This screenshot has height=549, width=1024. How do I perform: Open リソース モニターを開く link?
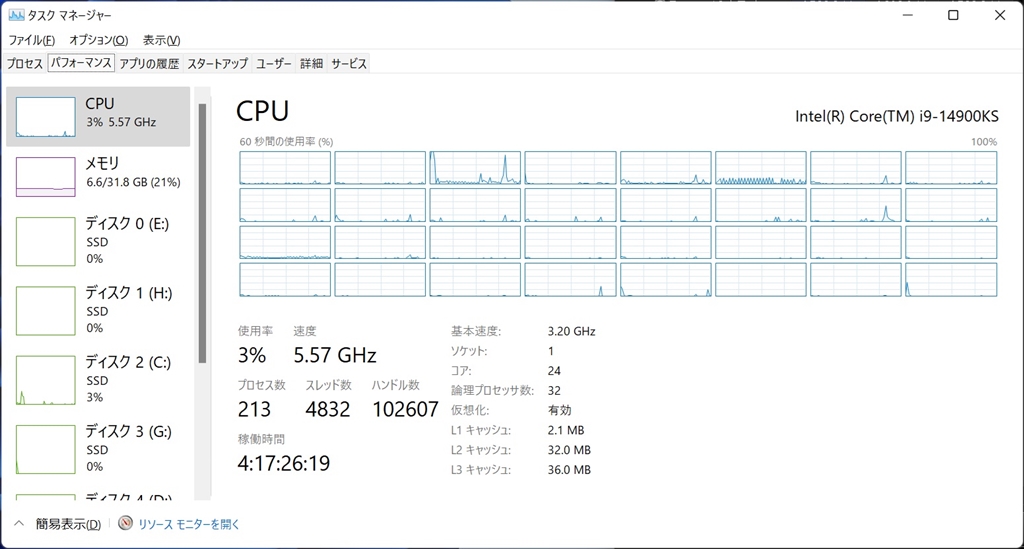(189, 524)
